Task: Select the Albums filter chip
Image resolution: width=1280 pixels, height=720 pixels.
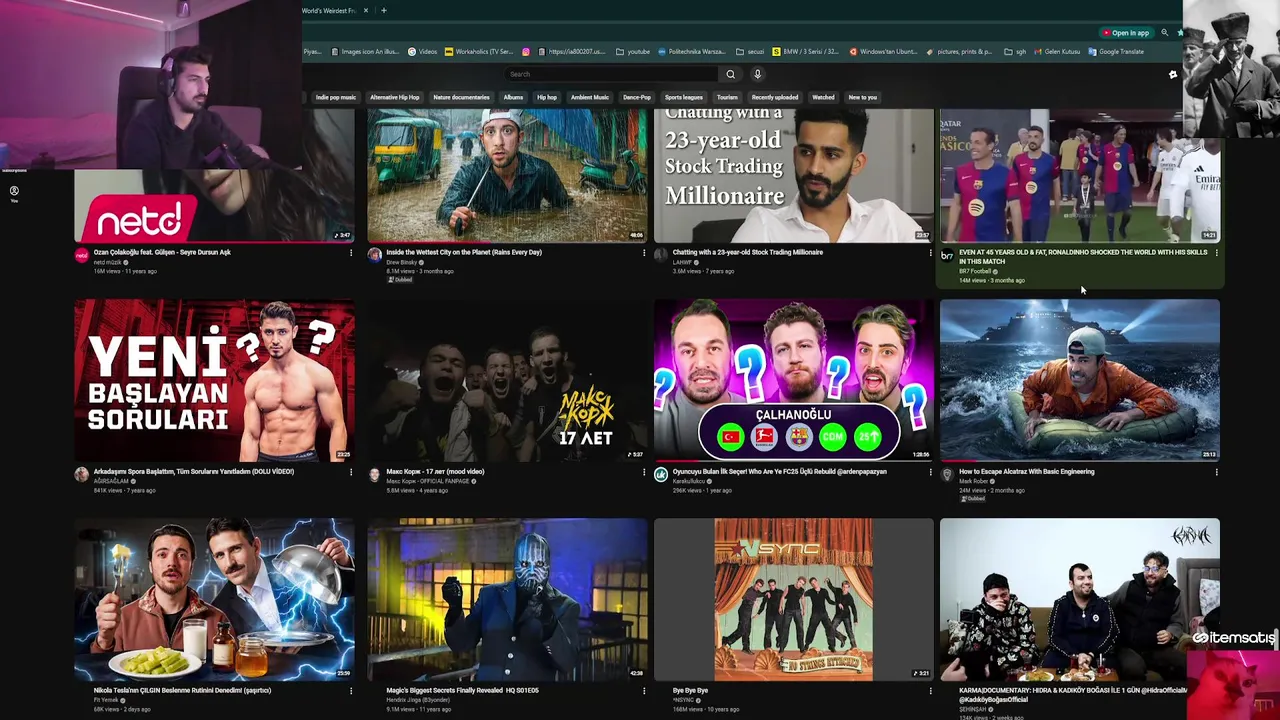Action: point(513,97)
